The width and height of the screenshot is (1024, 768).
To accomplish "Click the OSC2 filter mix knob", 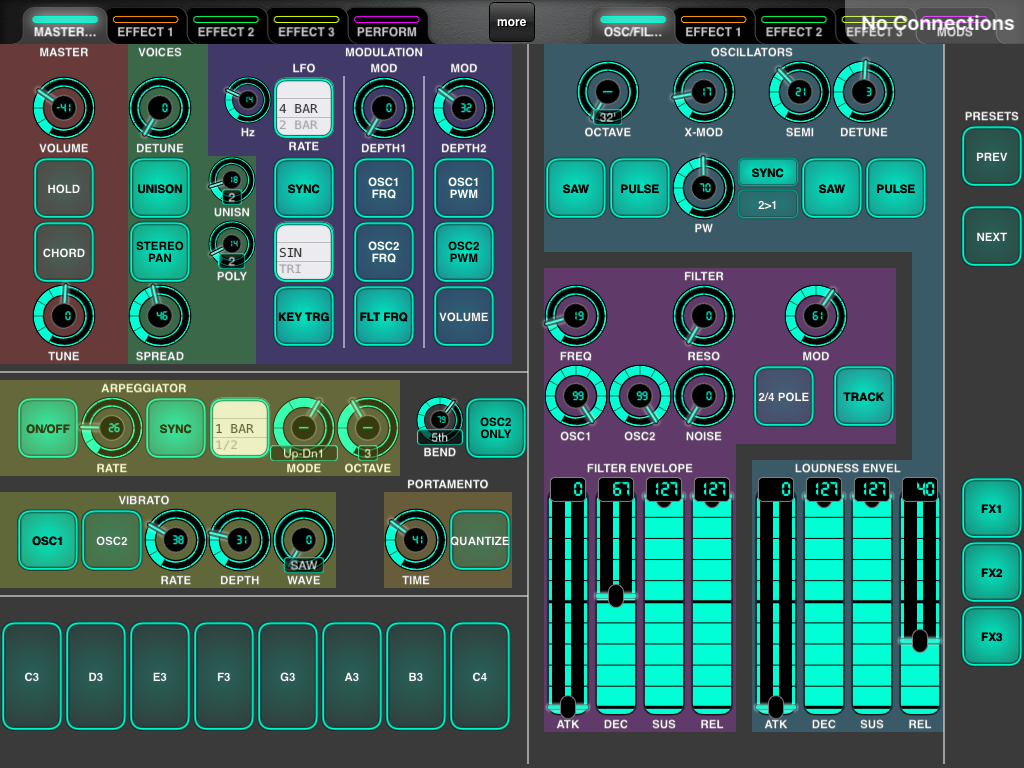I will pyautogui.click(x=639, y=396).
